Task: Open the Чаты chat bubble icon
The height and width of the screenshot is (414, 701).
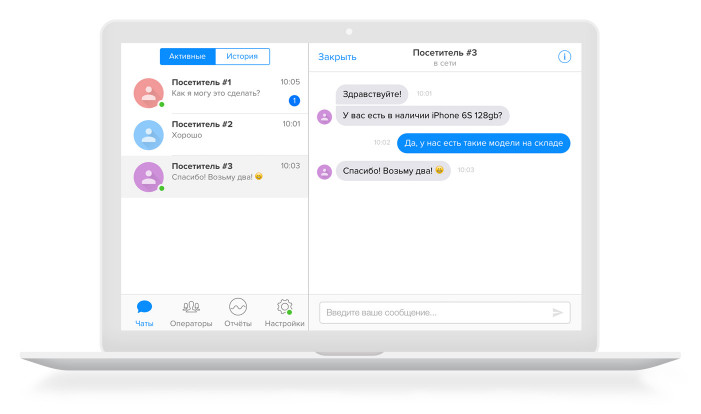Action: 145,307
